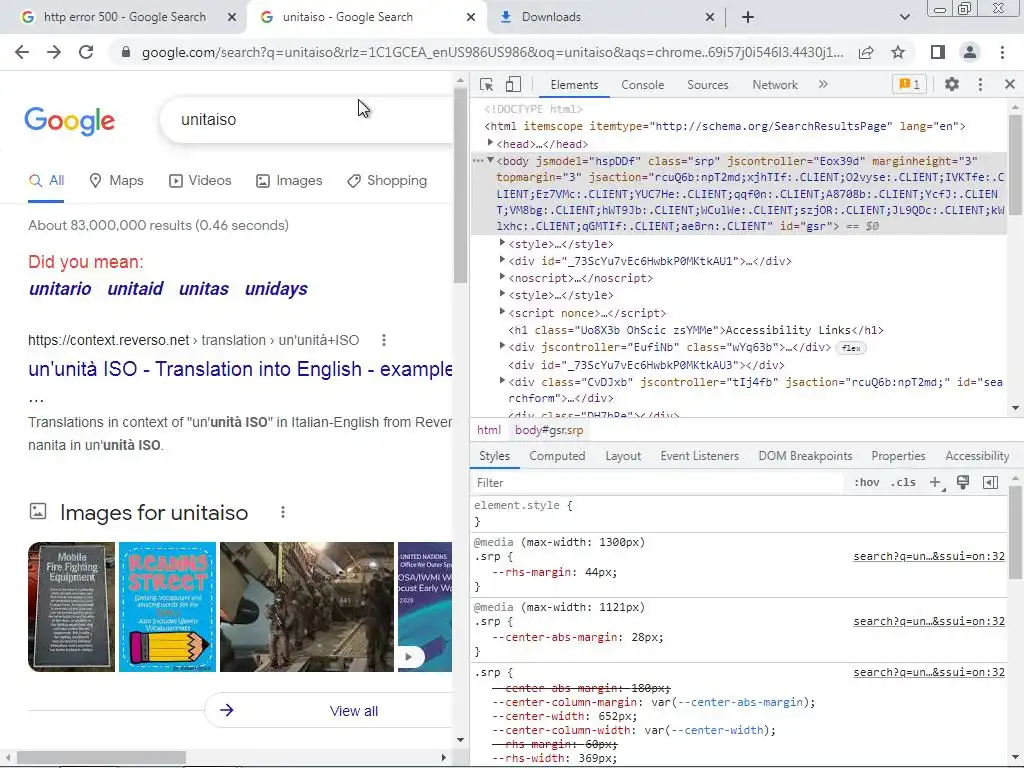Toggle the :hov element state panel
Image resolution: width=1024 pixels, height=768 pixels.
pyautogui.click(x=866, y=483)
